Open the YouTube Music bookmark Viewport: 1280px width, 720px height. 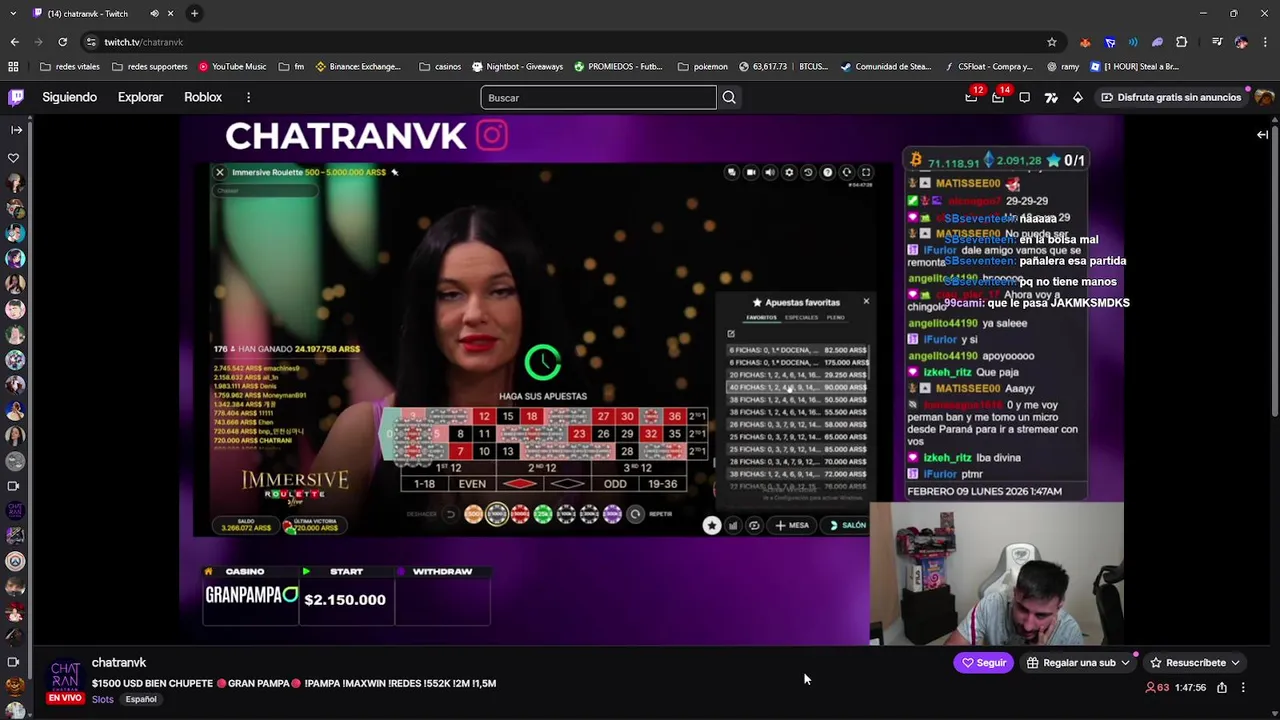tap(232, 67)
